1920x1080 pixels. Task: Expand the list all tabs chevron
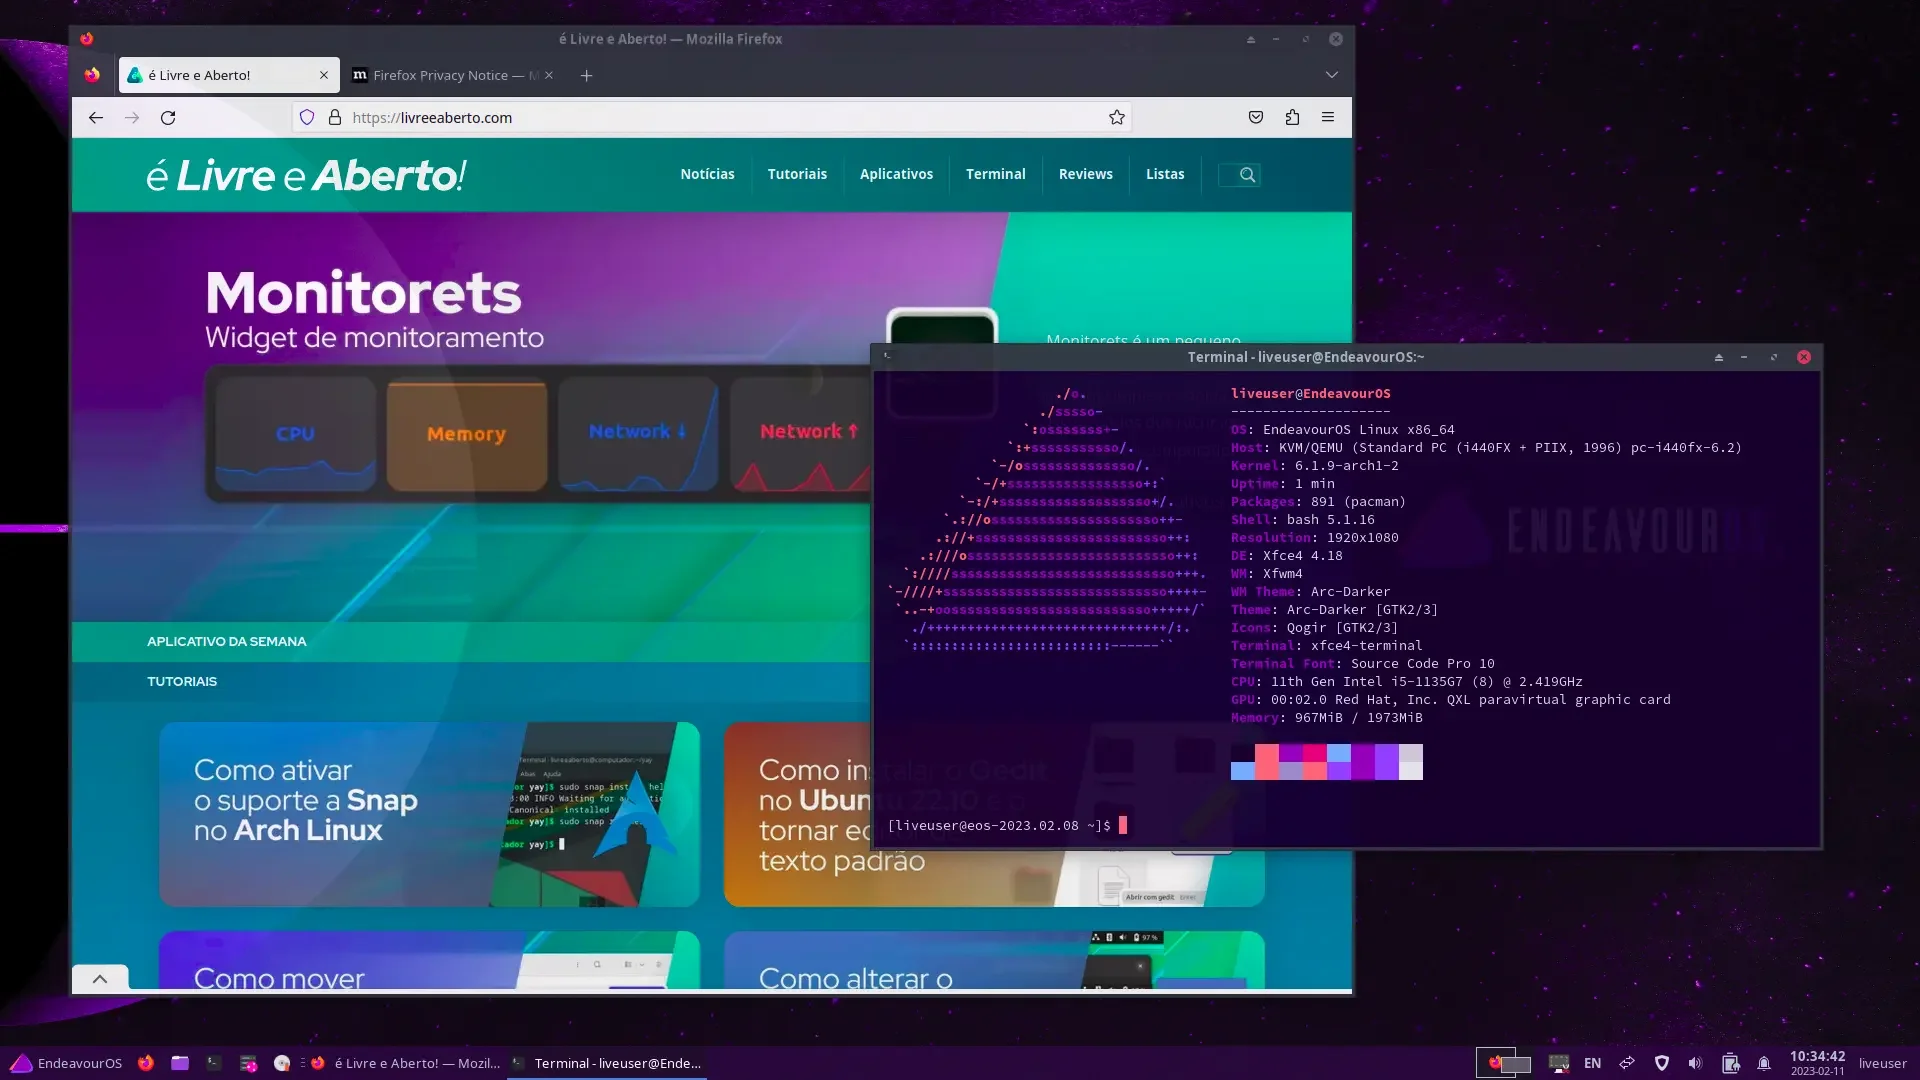(x=1331, y=75)
